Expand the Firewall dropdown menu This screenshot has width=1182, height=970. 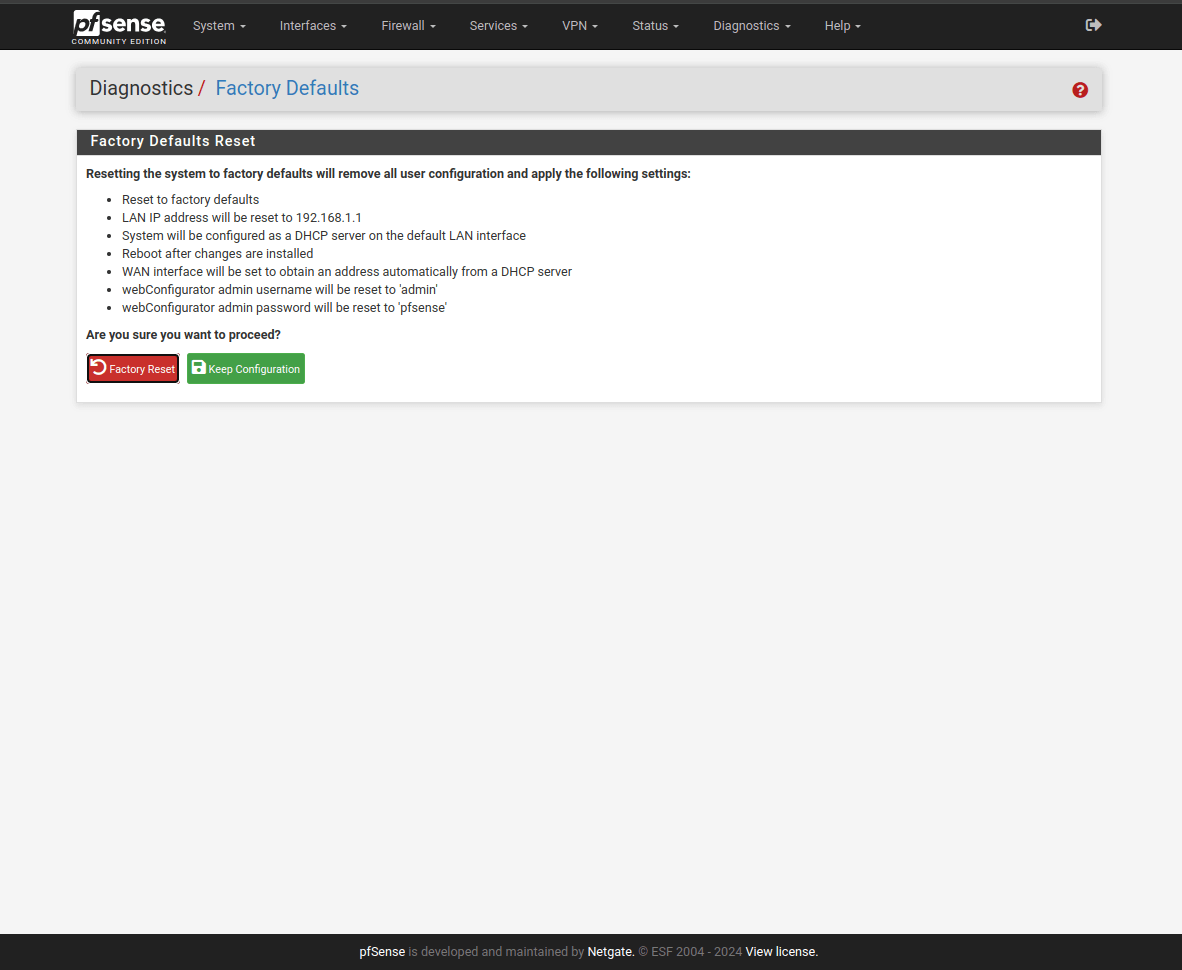[408, 26]
